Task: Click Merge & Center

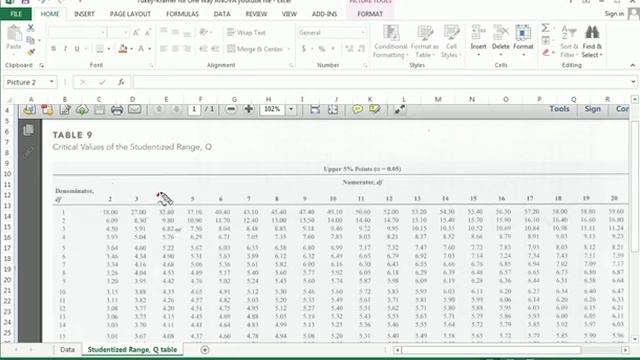Action: click(255, 49)
